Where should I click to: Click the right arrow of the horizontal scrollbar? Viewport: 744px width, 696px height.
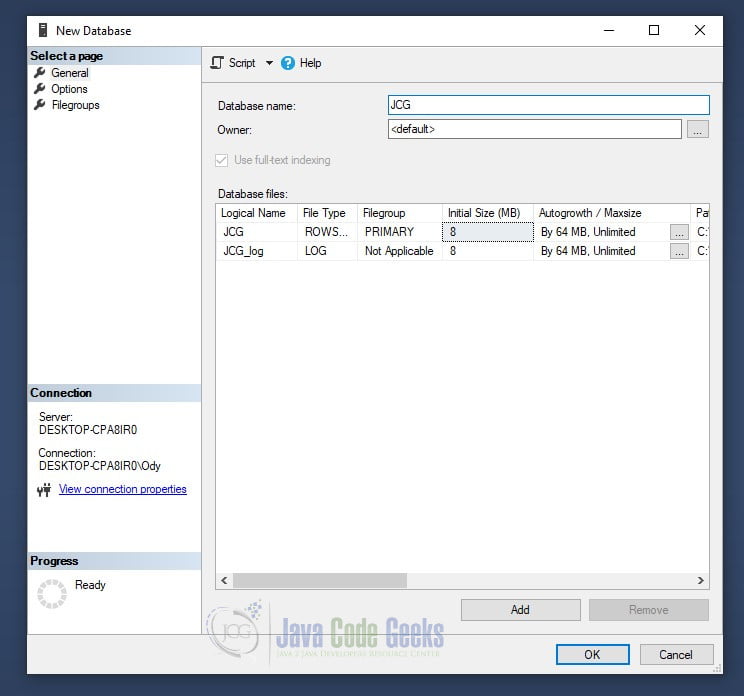700,580
